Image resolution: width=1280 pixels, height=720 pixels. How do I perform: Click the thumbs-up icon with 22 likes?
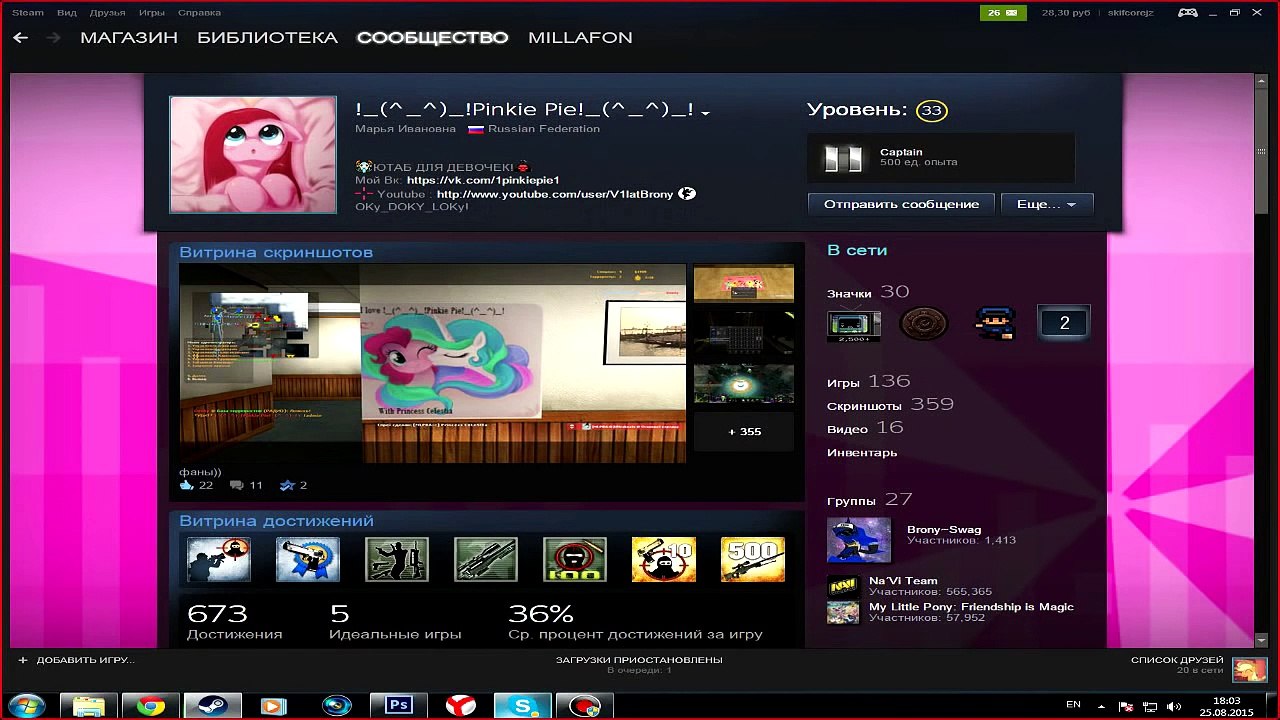click(x=187, y=485)
